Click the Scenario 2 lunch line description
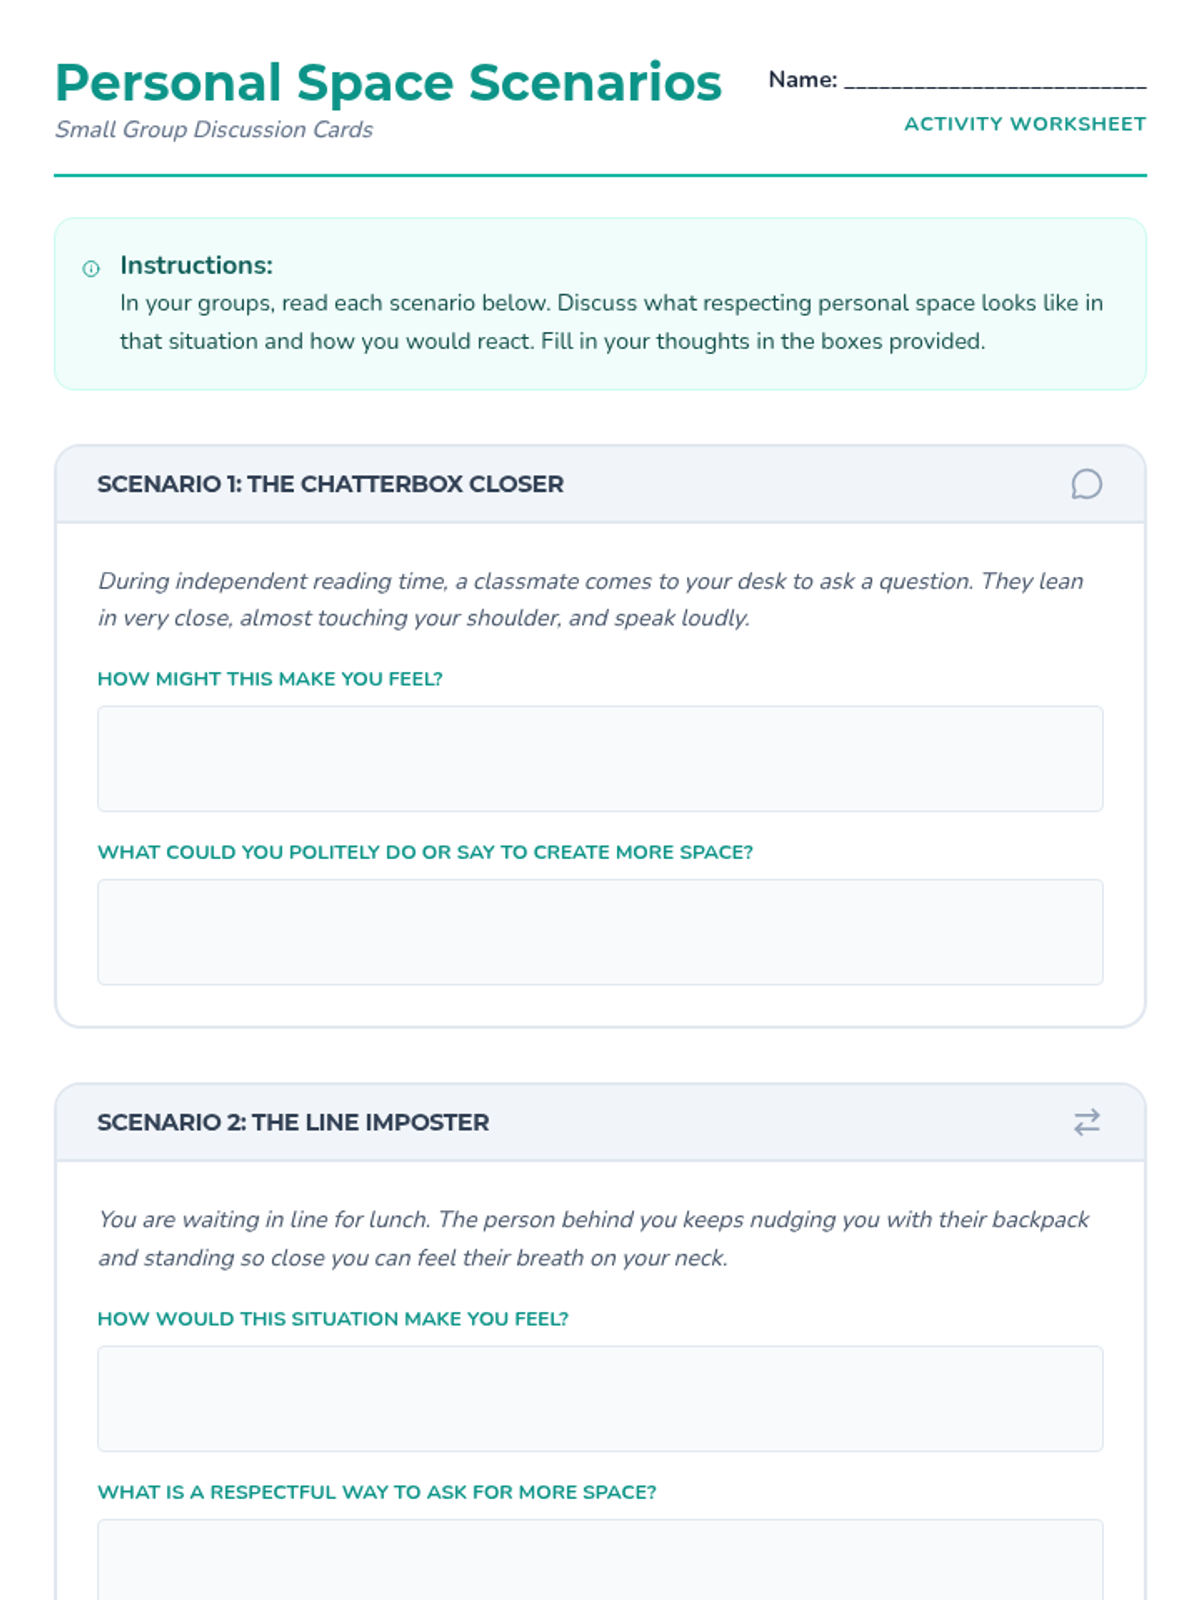The image size is (1200, 1600). [593, 1238]
